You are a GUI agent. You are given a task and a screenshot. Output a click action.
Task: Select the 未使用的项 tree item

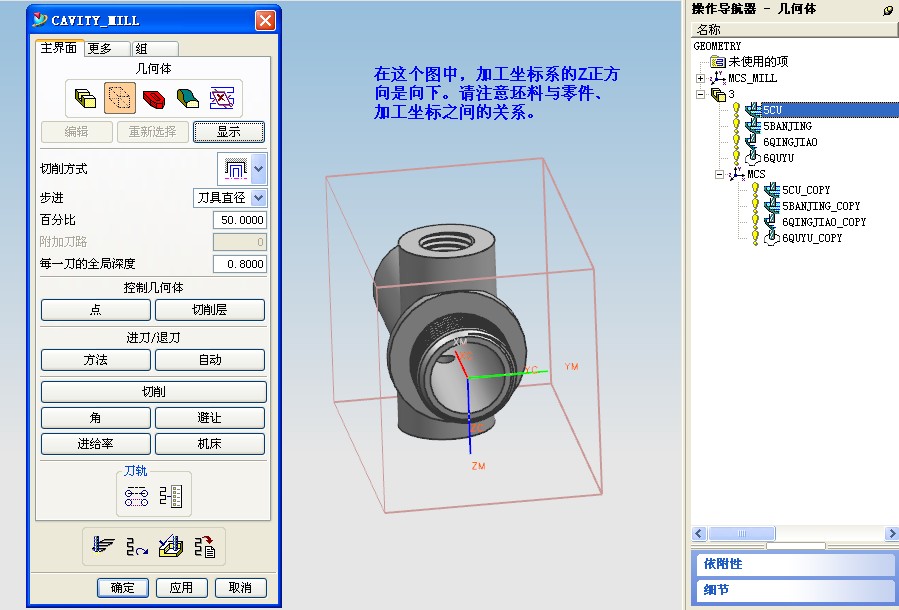pos(758,62)
